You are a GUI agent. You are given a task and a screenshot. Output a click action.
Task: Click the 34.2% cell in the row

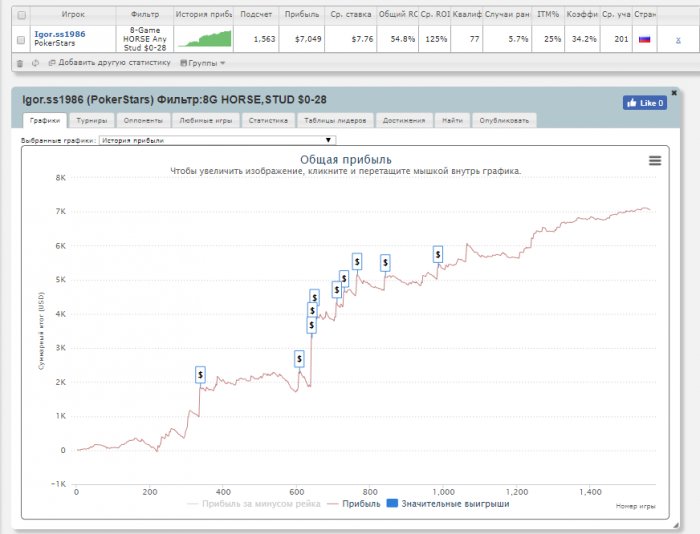tap(584, 39)
